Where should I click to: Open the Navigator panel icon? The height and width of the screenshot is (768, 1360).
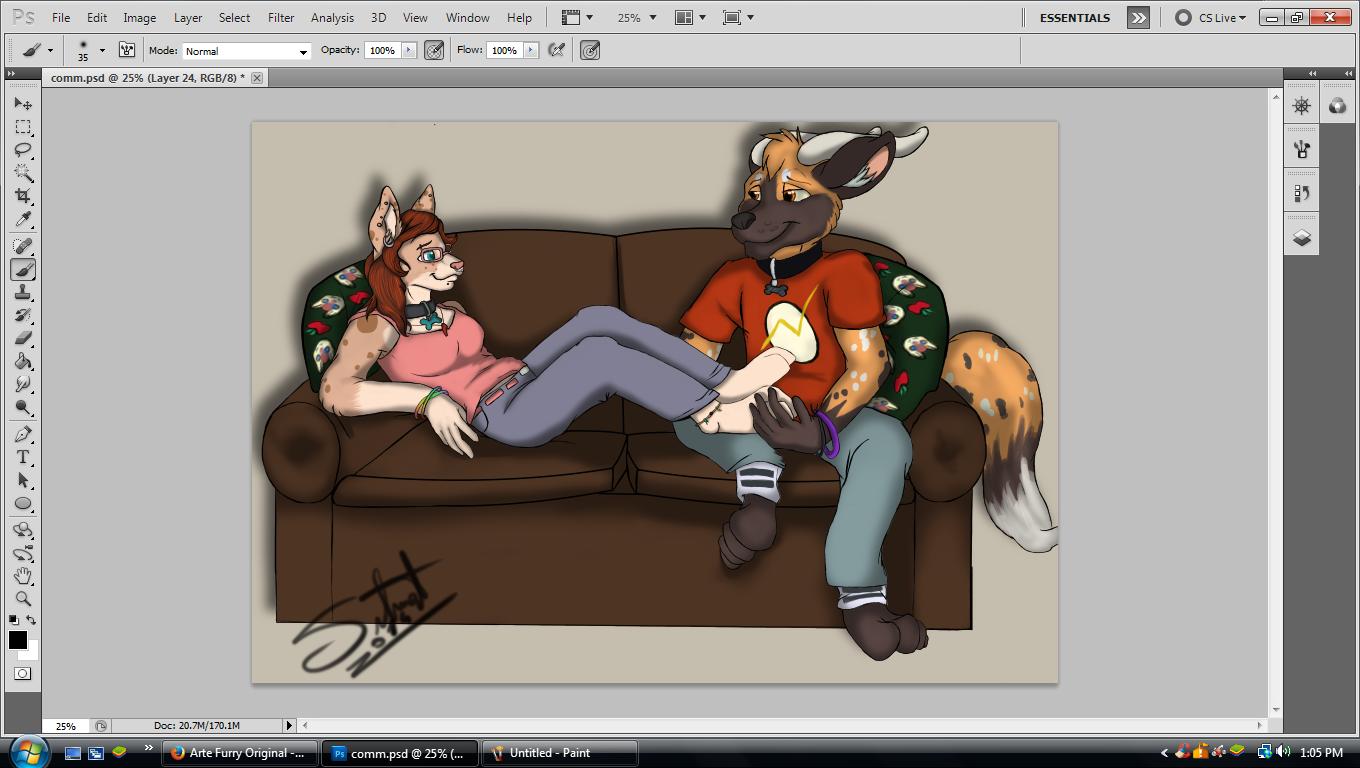click(1301, 105)
